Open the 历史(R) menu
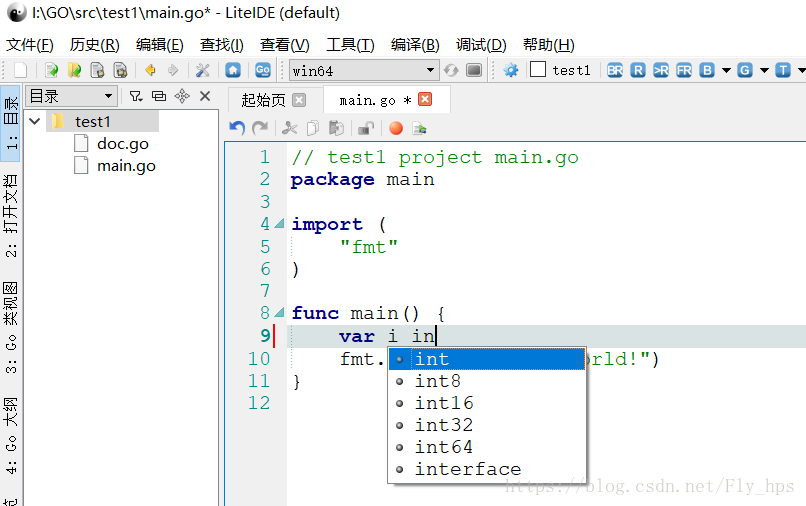The image size is (806, 506). pyautogui.click(x=95, y=45)
